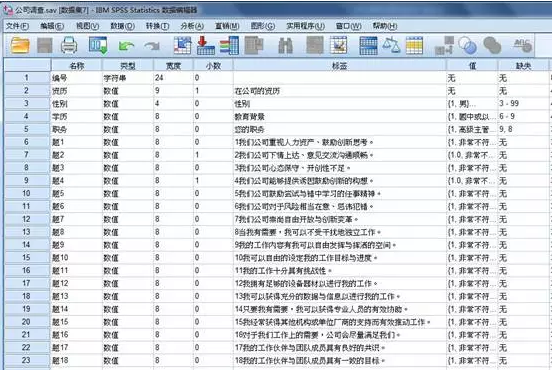Click the Find binoculars icon

click(285, 46)
